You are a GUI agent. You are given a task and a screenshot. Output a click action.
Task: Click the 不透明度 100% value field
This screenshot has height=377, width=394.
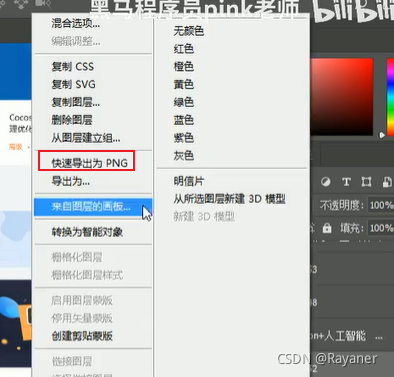pyautogui.click(x=381, y=205)
